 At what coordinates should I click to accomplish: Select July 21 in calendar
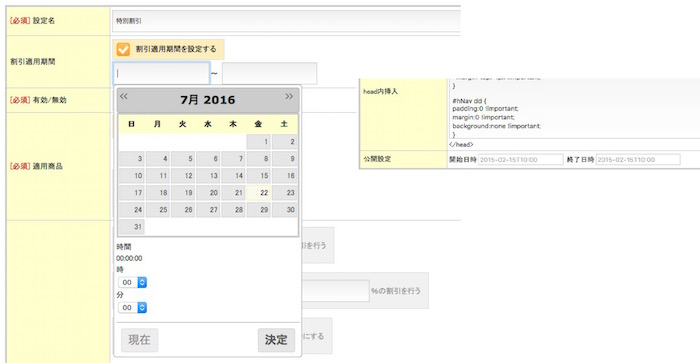[x=234, y=193]
